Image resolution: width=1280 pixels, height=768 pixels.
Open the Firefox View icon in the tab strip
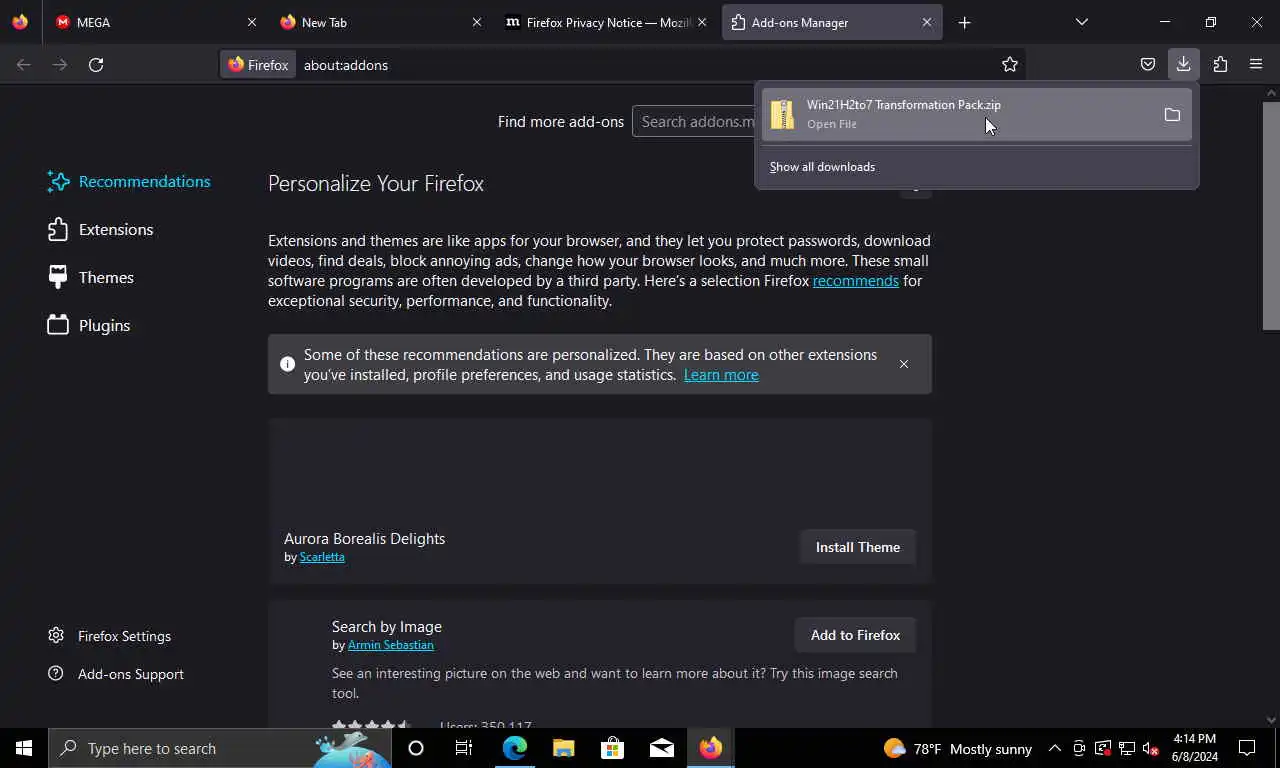click(x=20, y=22)
